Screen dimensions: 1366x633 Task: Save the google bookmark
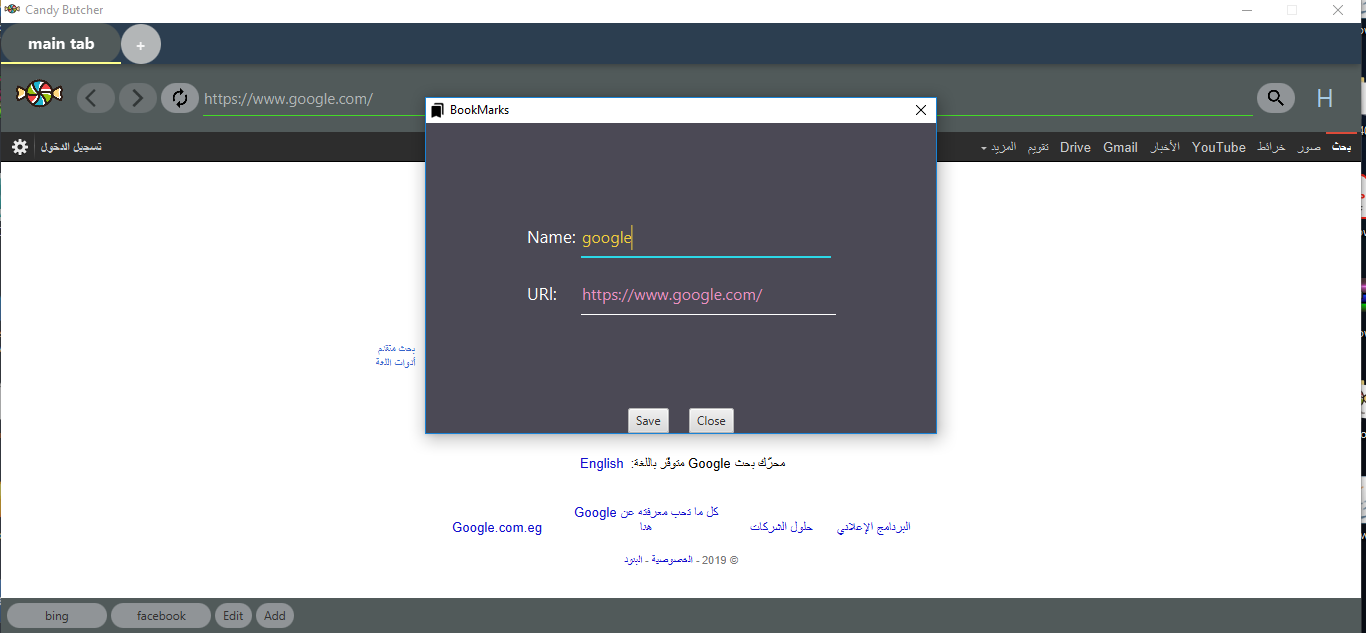(x=648, y=420)
